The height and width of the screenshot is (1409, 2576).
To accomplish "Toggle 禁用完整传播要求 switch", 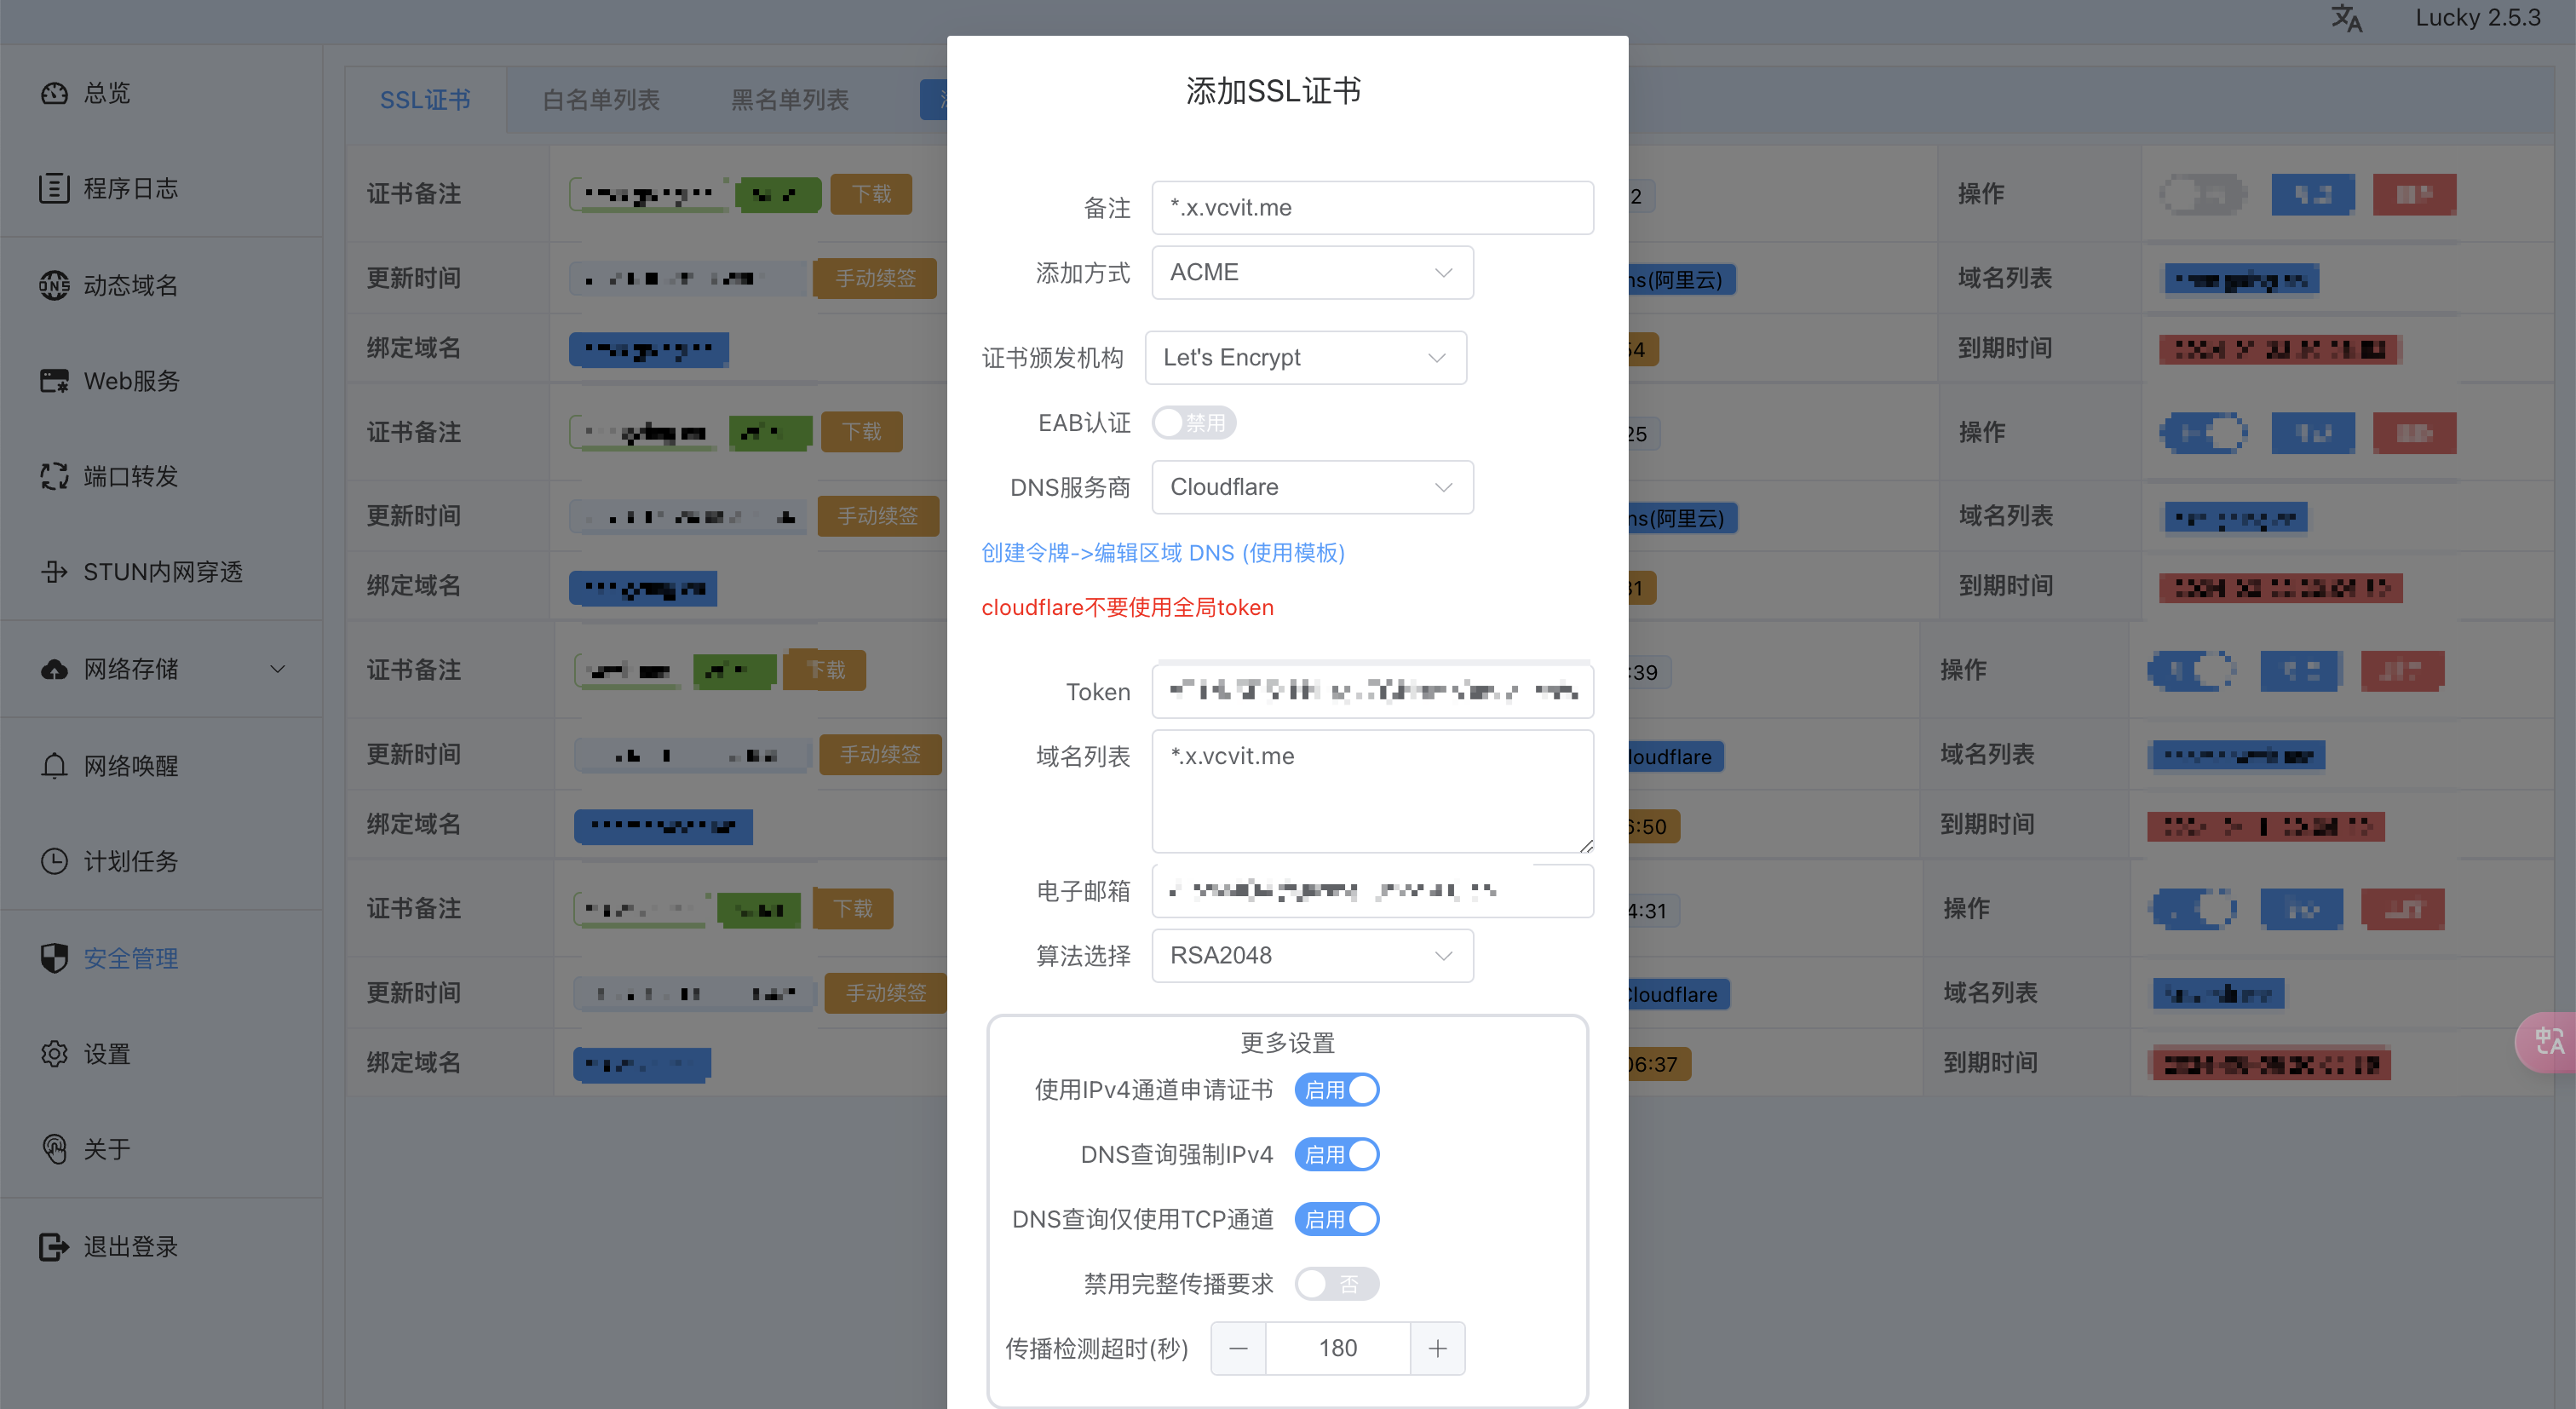I will [1337, 1283].
